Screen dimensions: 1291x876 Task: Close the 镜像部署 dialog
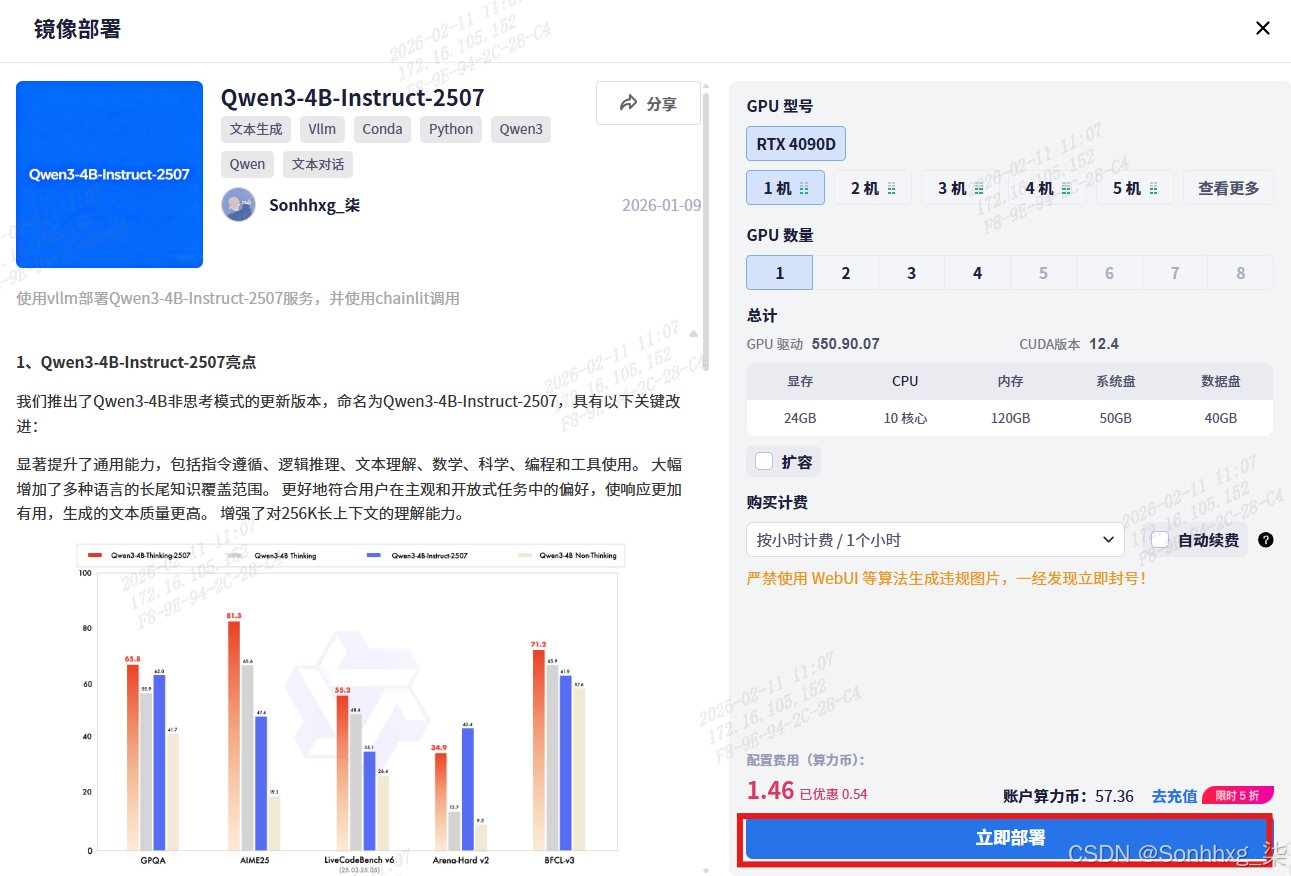(x=1263, y=28)
